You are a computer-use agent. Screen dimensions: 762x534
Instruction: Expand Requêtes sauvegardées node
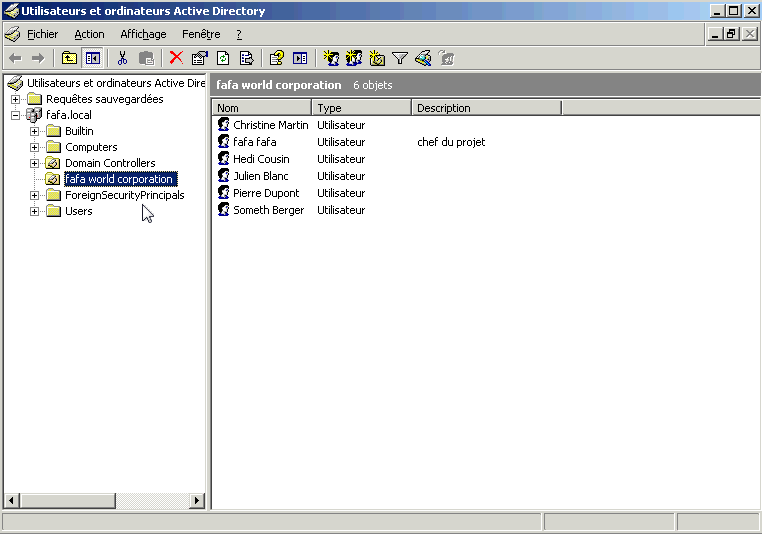coord(16,99)
